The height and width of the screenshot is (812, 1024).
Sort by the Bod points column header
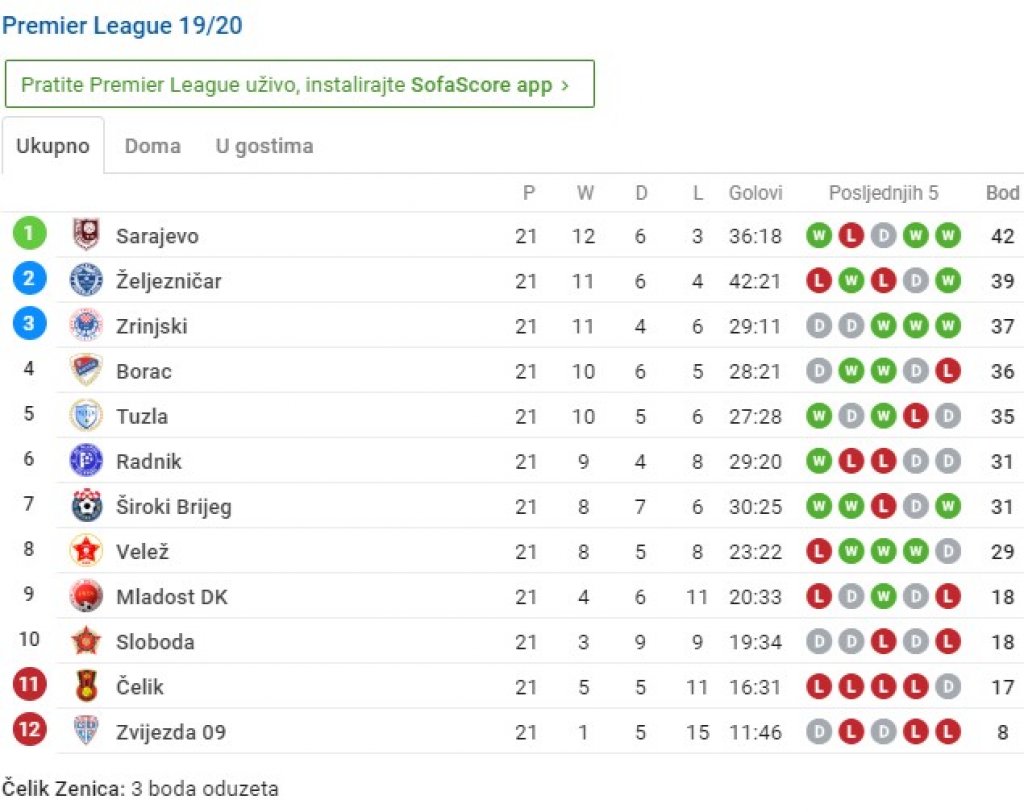coord(1002,193)
